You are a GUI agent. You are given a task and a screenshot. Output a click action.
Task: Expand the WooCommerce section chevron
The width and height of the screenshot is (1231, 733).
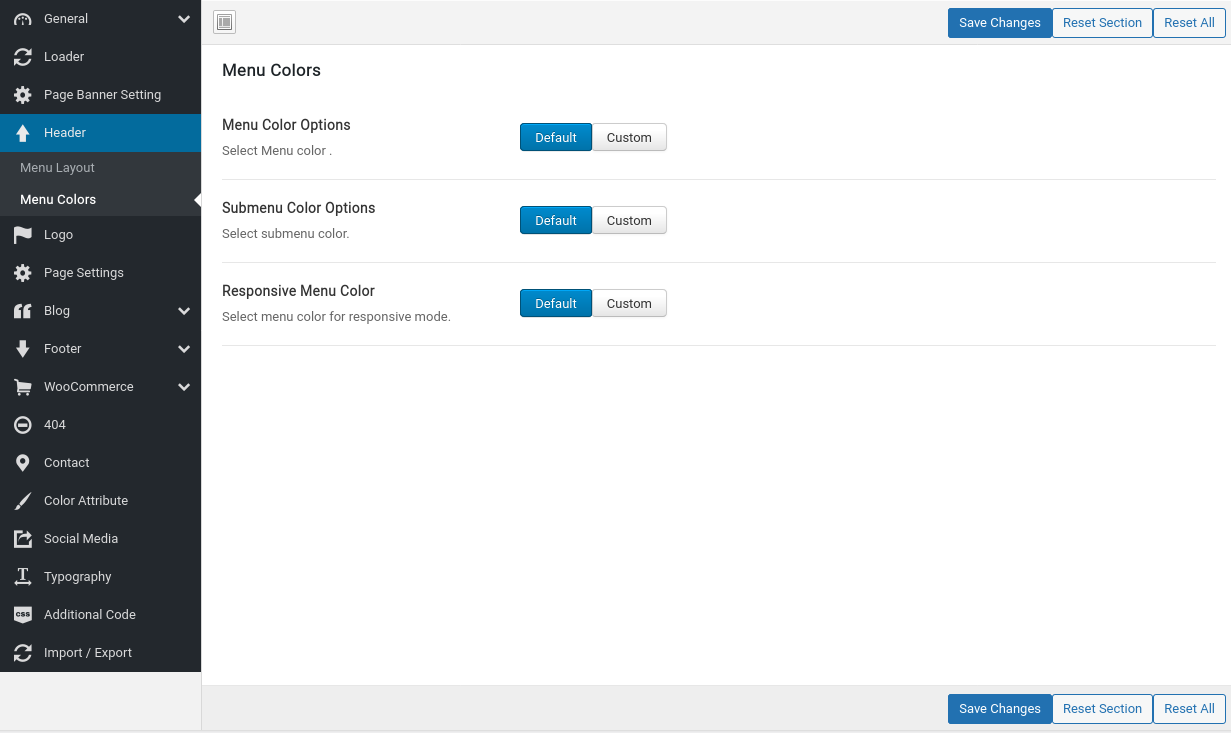[x=184, y=387]
